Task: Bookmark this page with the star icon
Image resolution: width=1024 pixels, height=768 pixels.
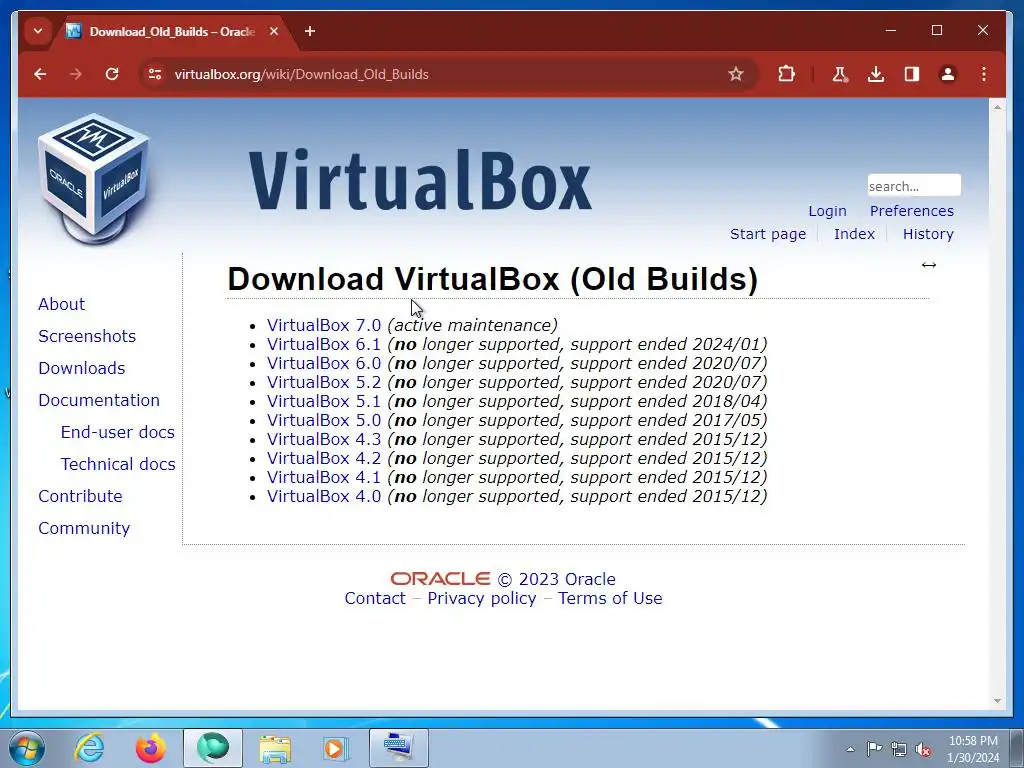Action: (736, 74)
